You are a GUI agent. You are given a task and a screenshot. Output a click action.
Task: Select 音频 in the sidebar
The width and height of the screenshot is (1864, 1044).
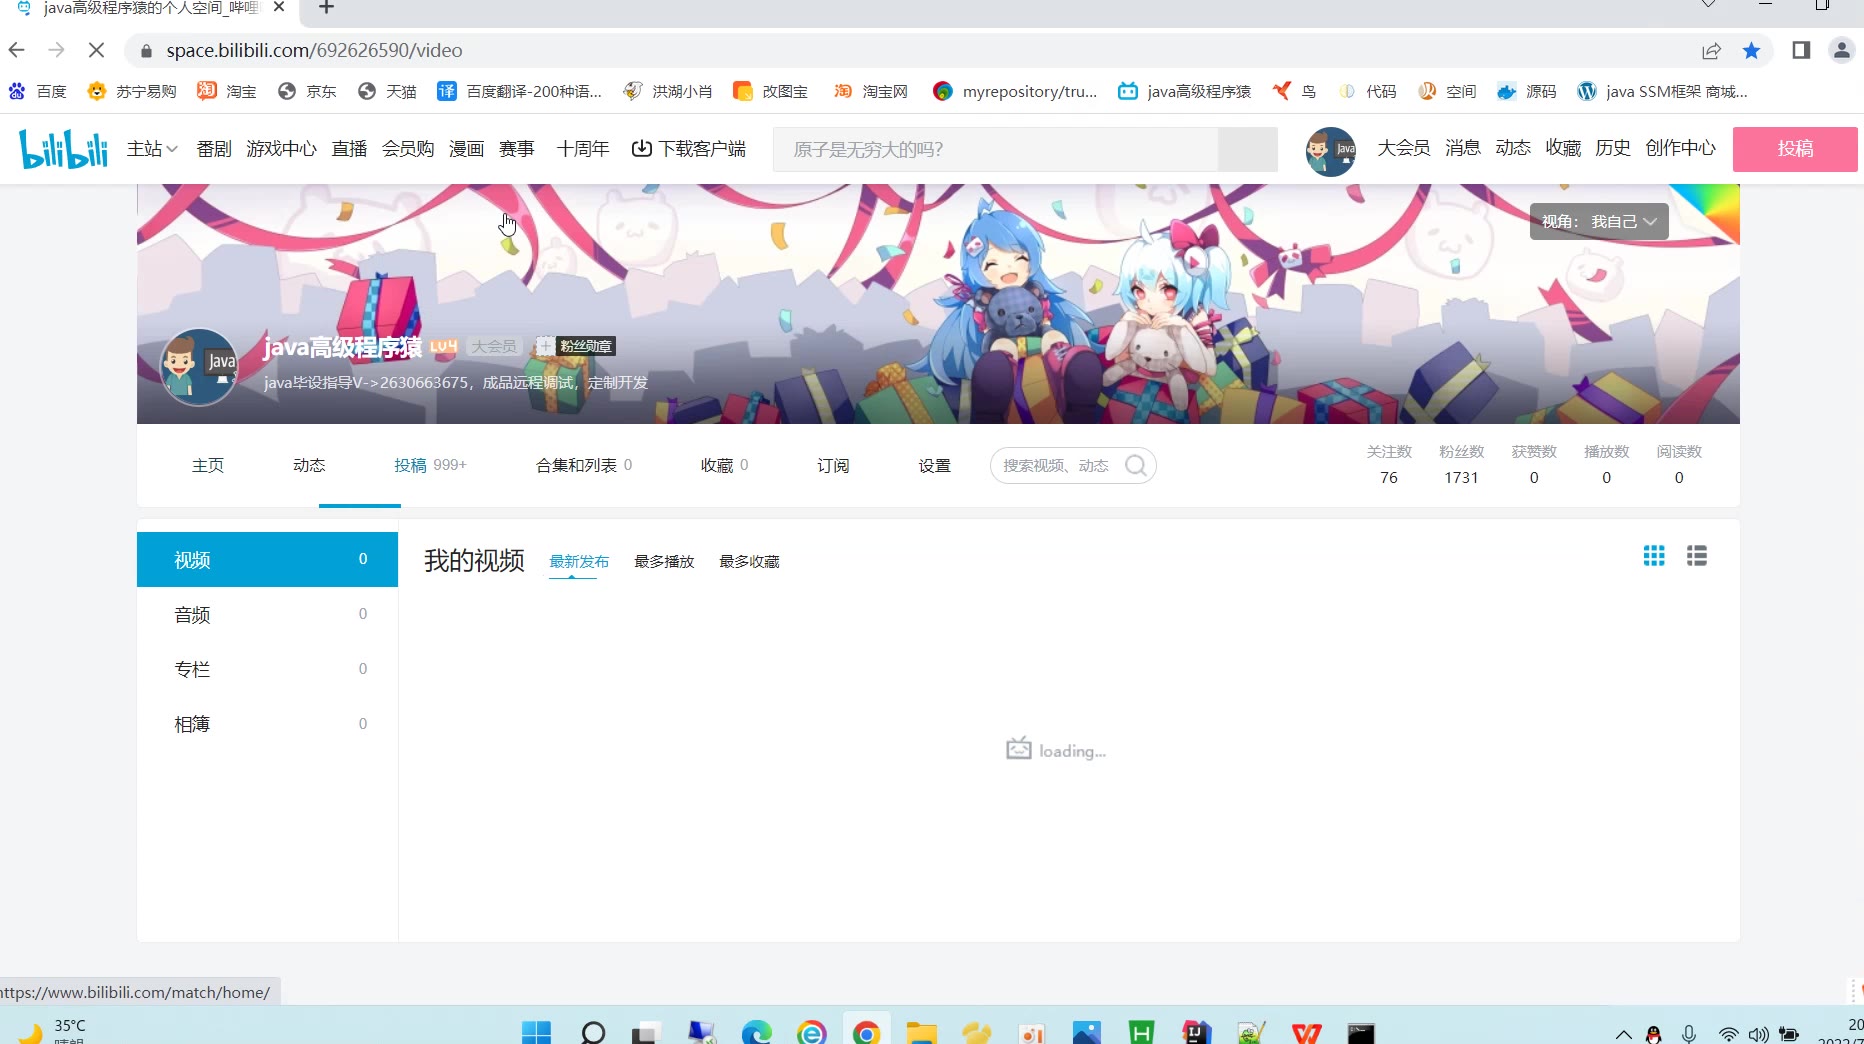click(267, 614)
